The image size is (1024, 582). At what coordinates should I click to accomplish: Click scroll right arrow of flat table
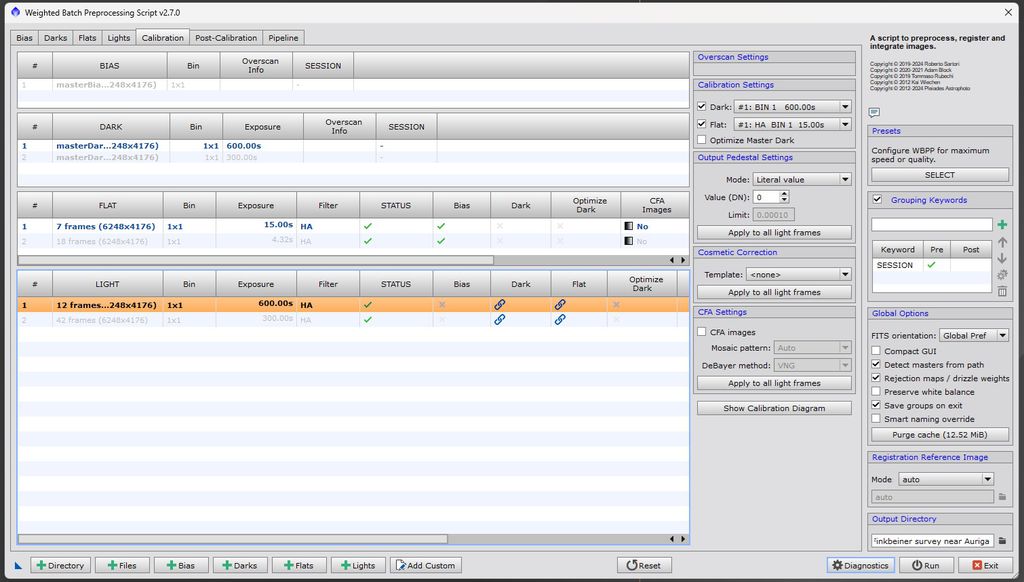[683, 260]
